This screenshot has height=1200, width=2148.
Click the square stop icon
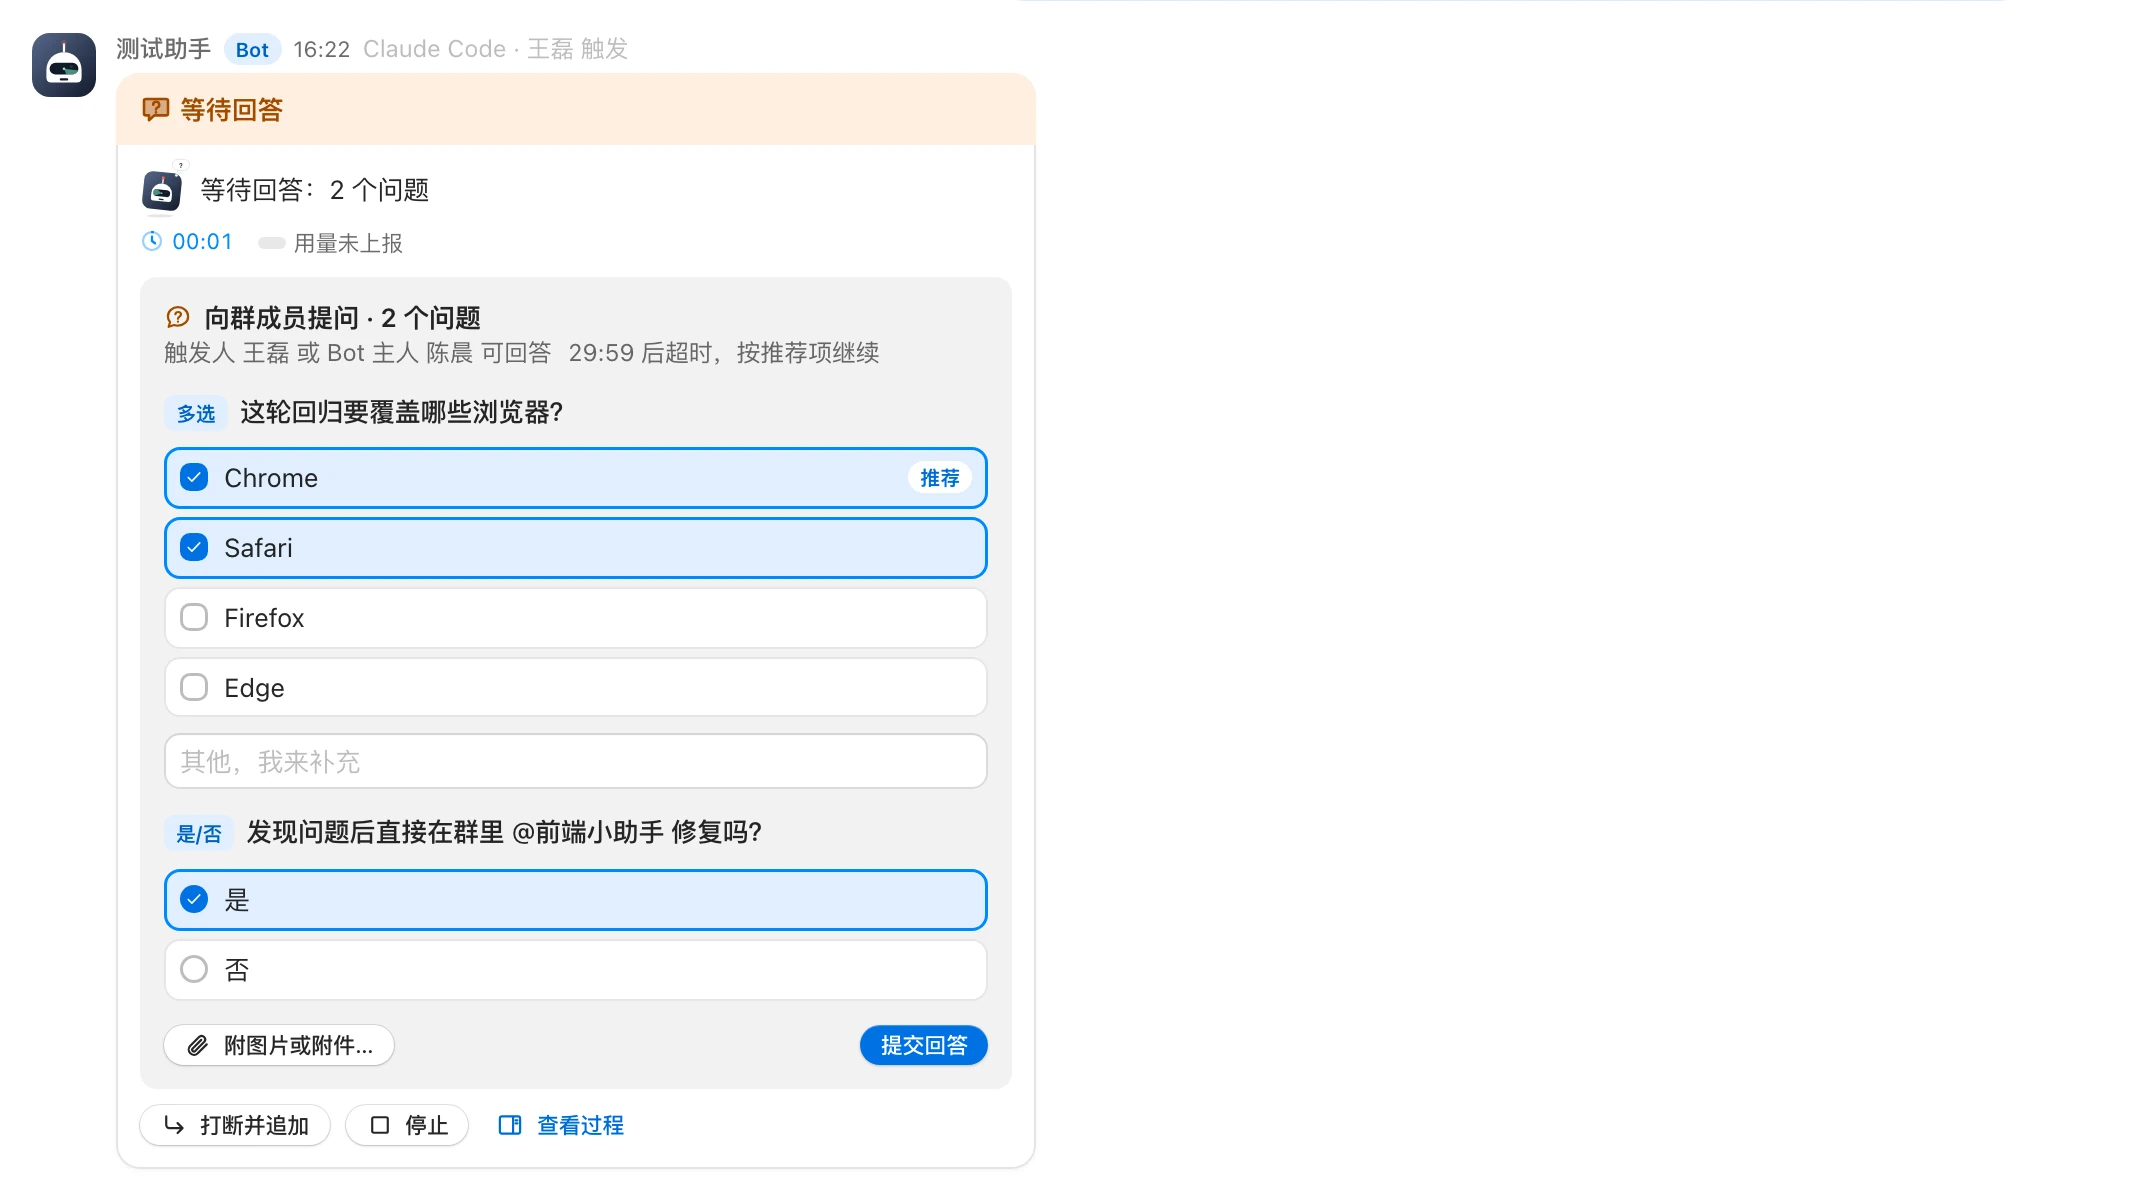380,1126
